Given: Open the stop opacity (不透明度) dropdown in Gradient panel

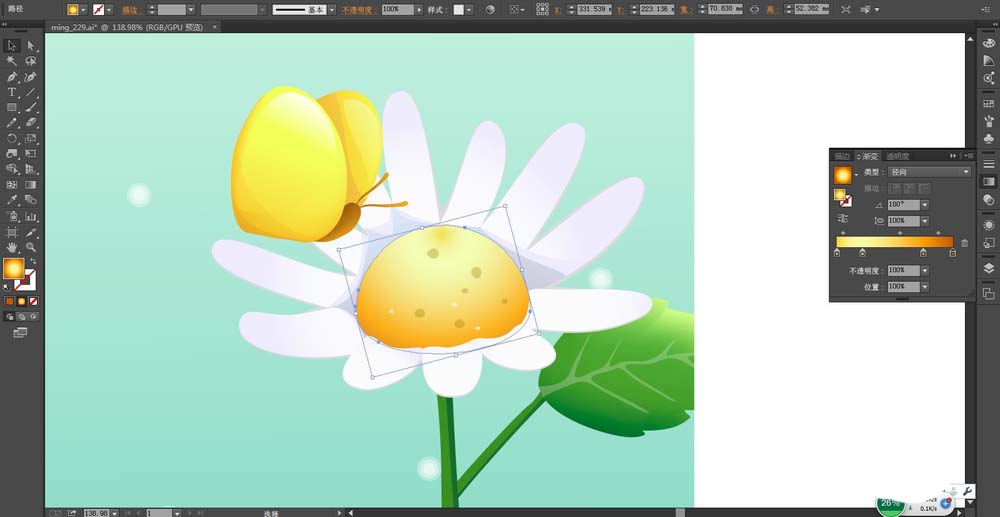Looking at the screenshot, I should [x=925, y=271].
